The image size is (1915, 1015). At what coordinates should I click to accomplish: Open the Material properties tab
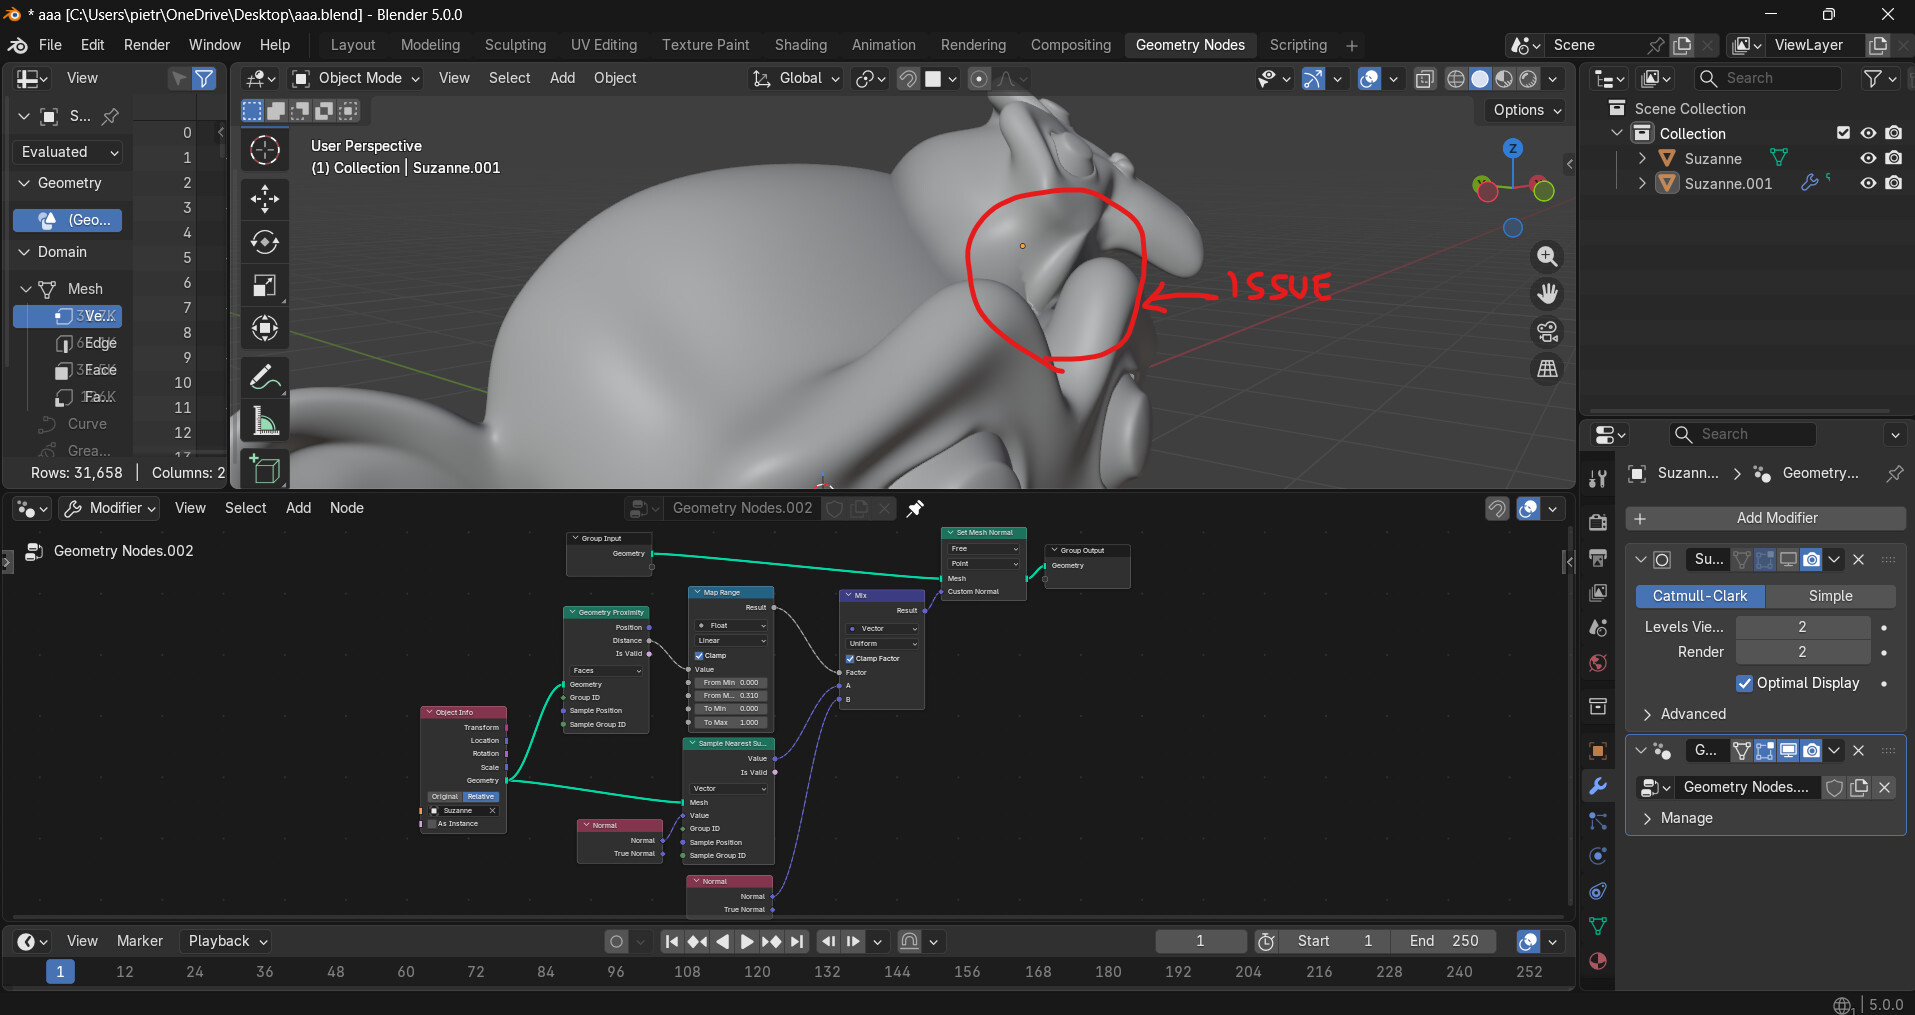click(1598, 961)
